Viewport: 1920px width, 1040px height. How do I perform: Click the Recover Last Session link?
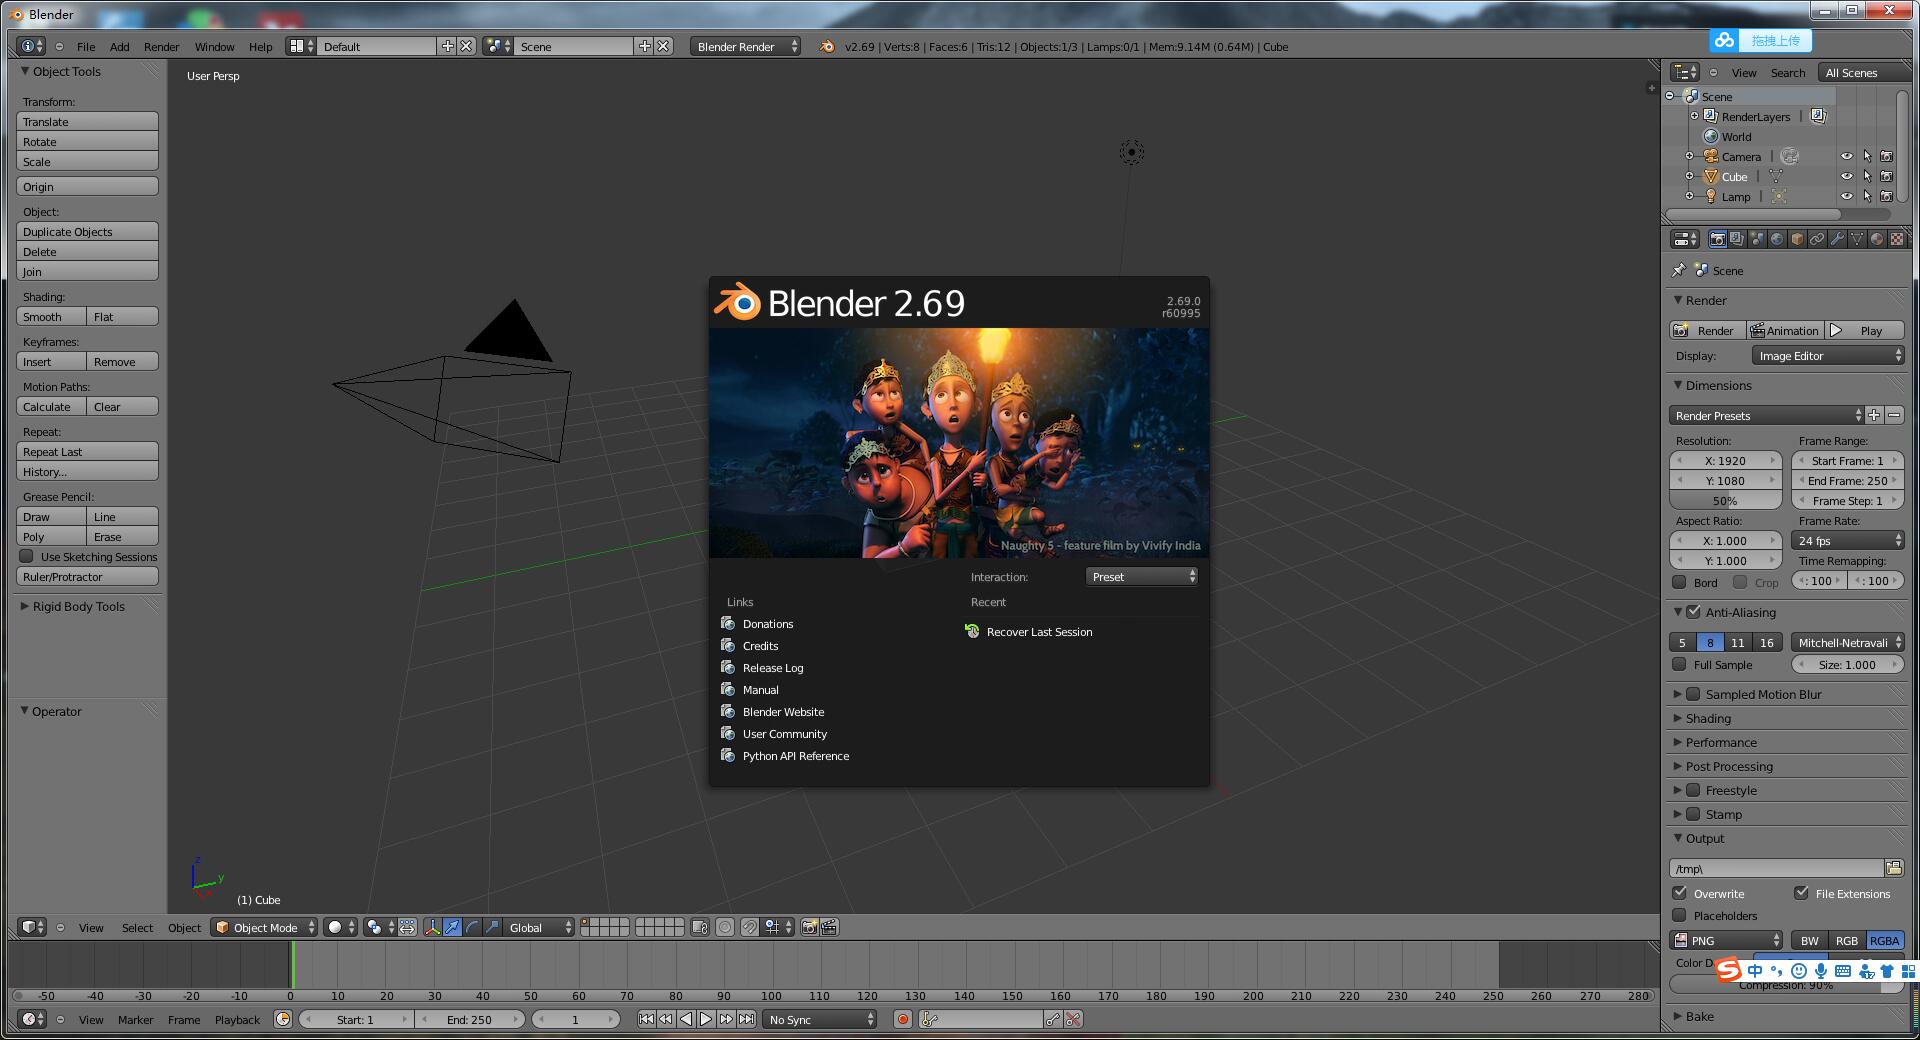(x=1039, y=632)
